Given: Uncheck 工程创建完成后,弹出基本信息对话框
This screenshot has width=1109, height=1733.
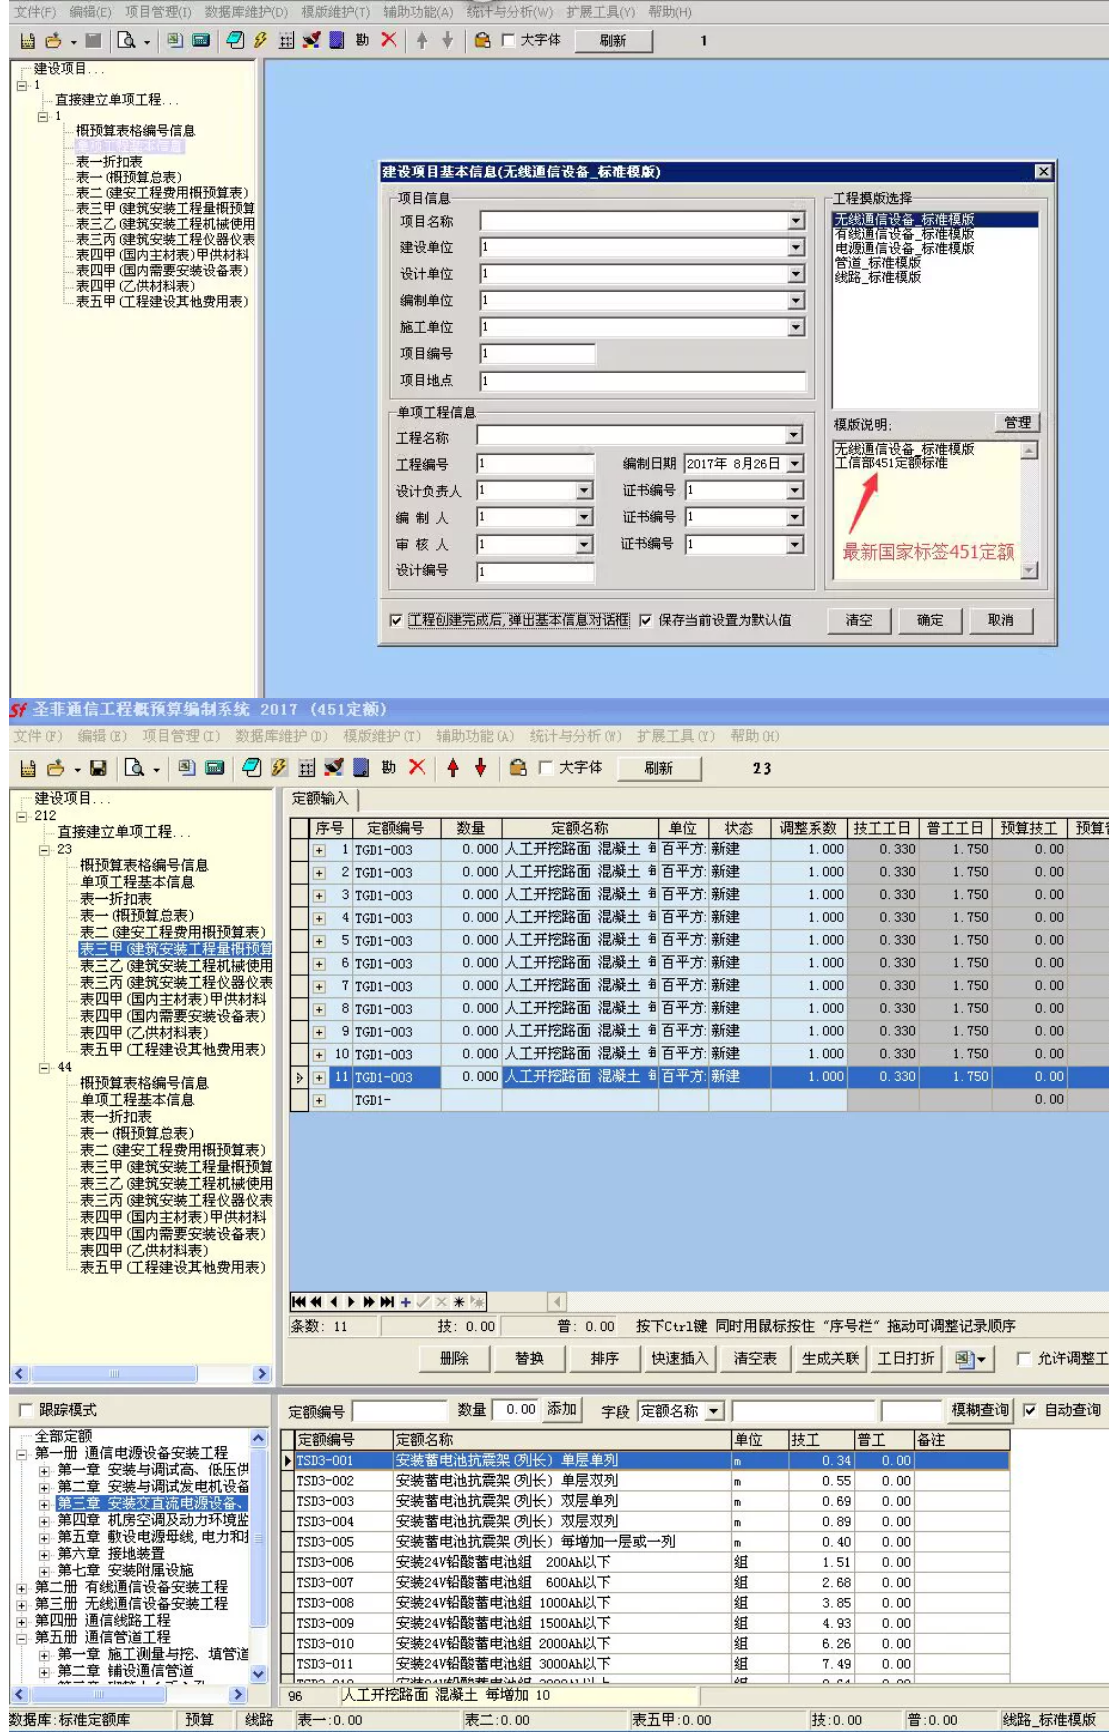Looking at the screenshot, I should click(397, 620).
